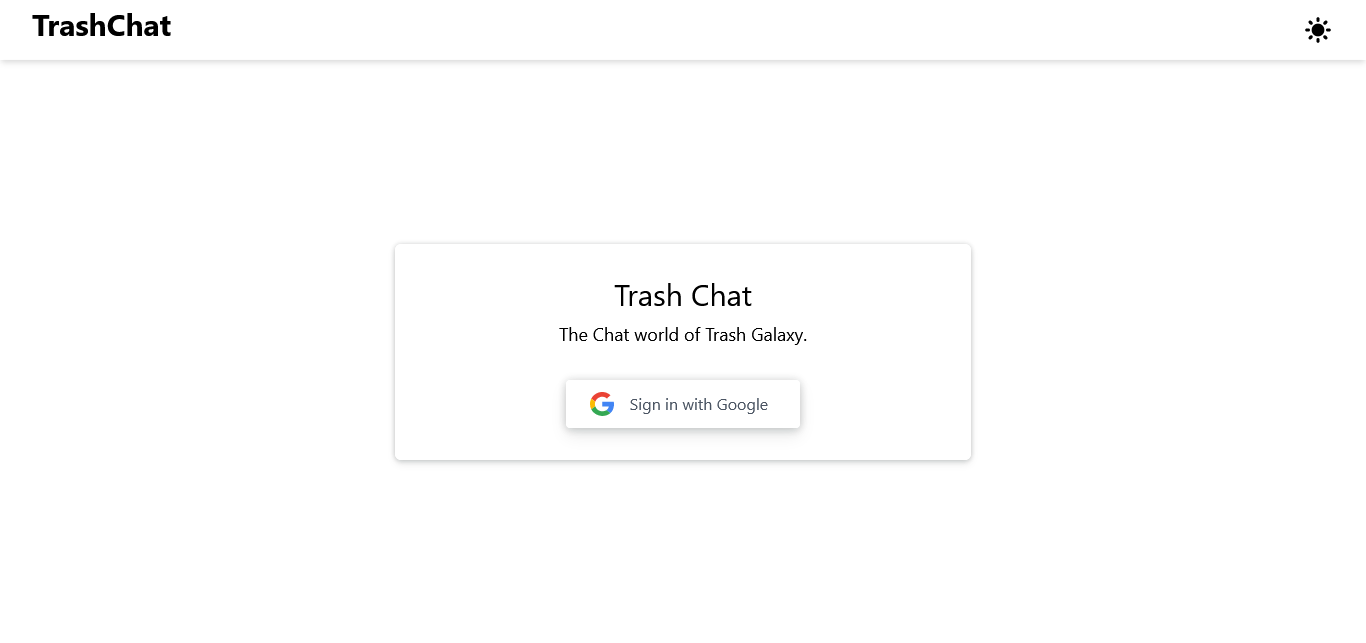Click the header bar of TrashChat
1366x643 pixels.
[x=683, y=30]
